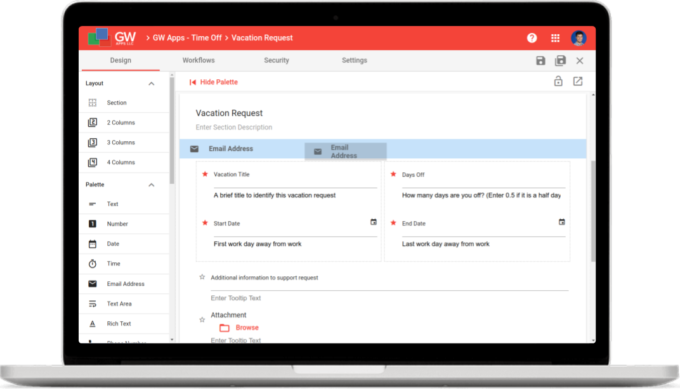
Task: Toggle required star on Additional information
Action: pyautogui.click(x=202, y=277)
